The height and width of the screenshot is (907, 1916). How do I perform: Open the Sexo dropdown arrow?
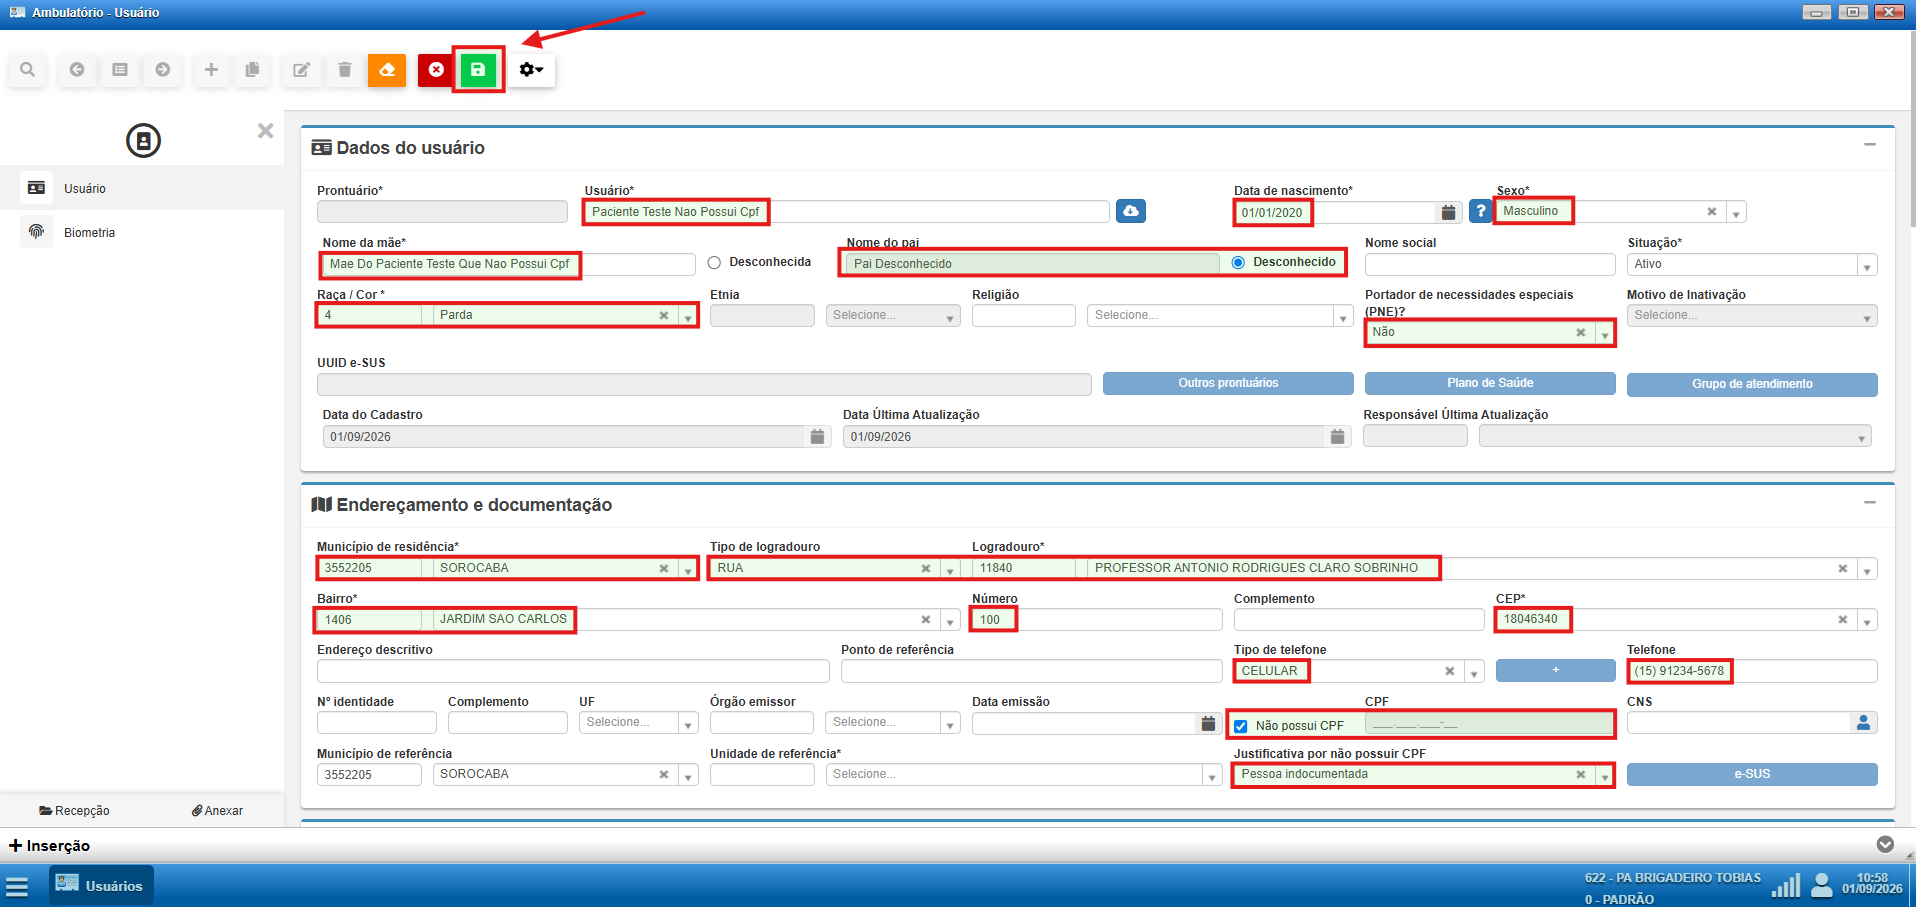click(1736, 213)
